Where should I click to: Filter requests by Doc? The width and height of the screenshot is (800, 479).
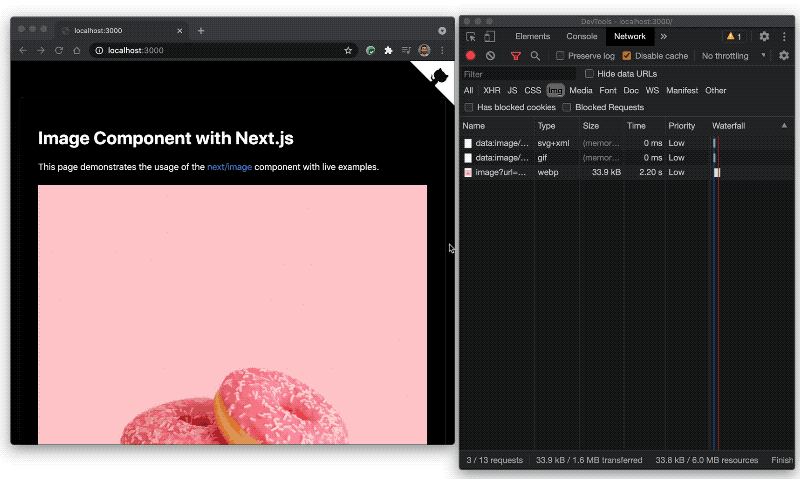click(x=631, y=90)
